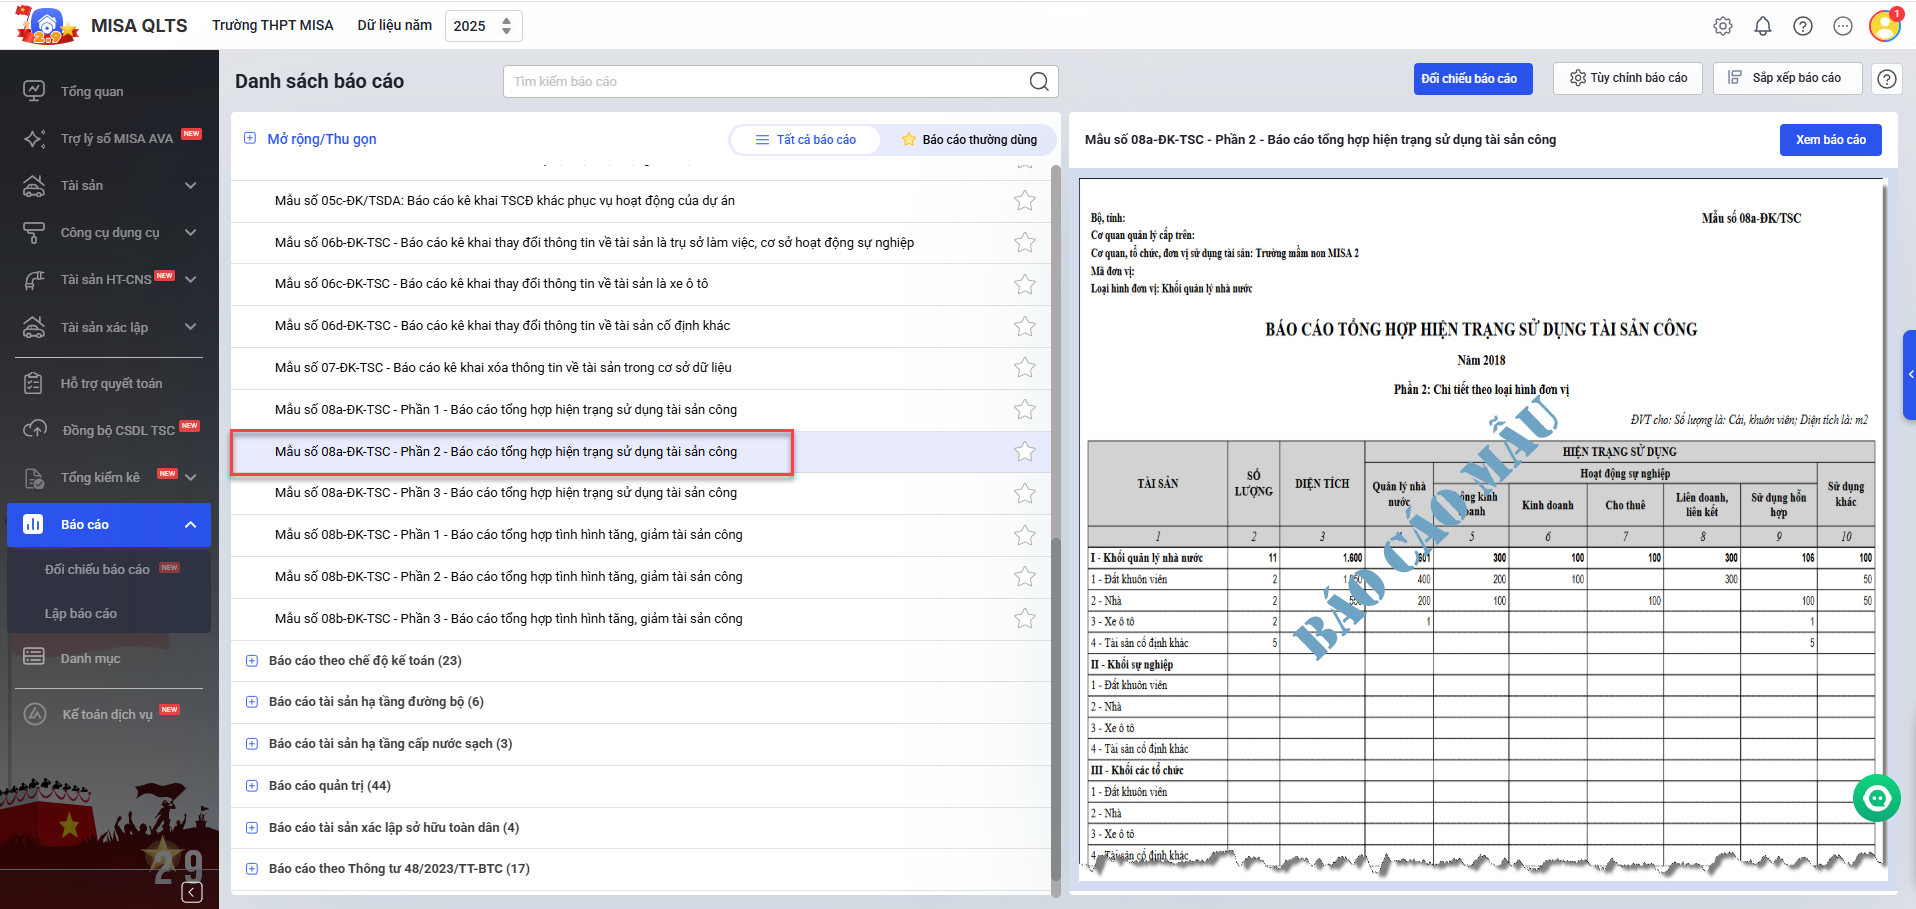Collapse the sidebar using bottom arrow icon

click(192, 892)
